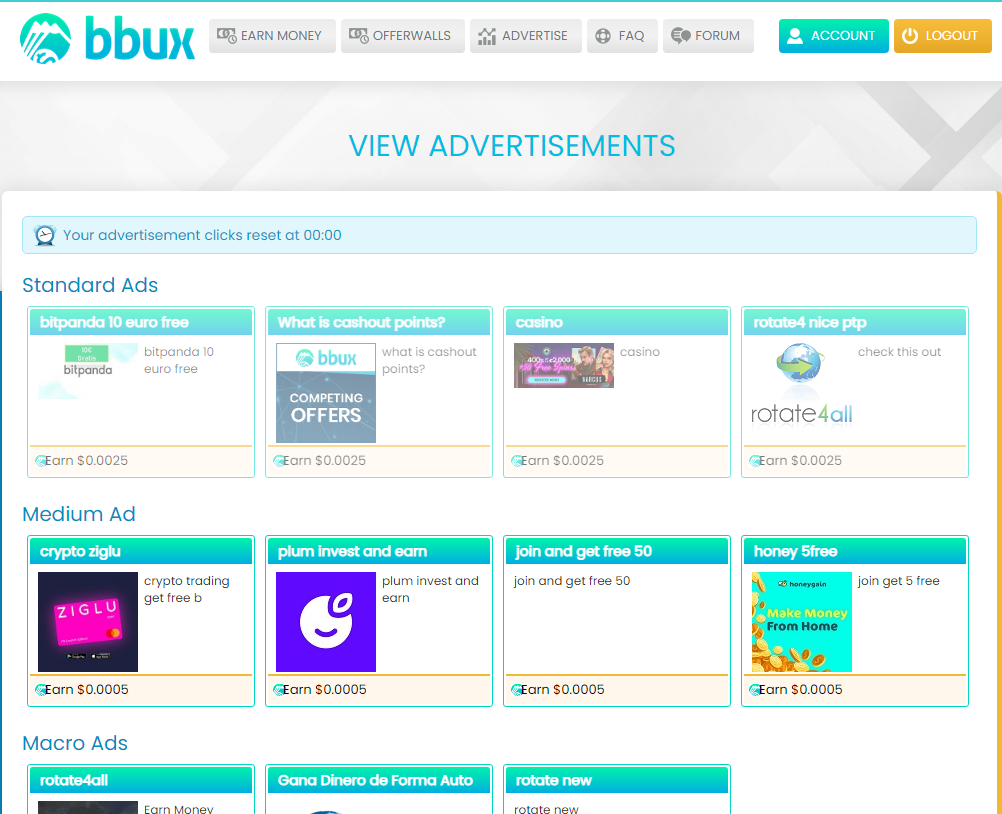Click 'check this out' ad description
This screenshot has width=1002, height=814.
pos(899,352)
